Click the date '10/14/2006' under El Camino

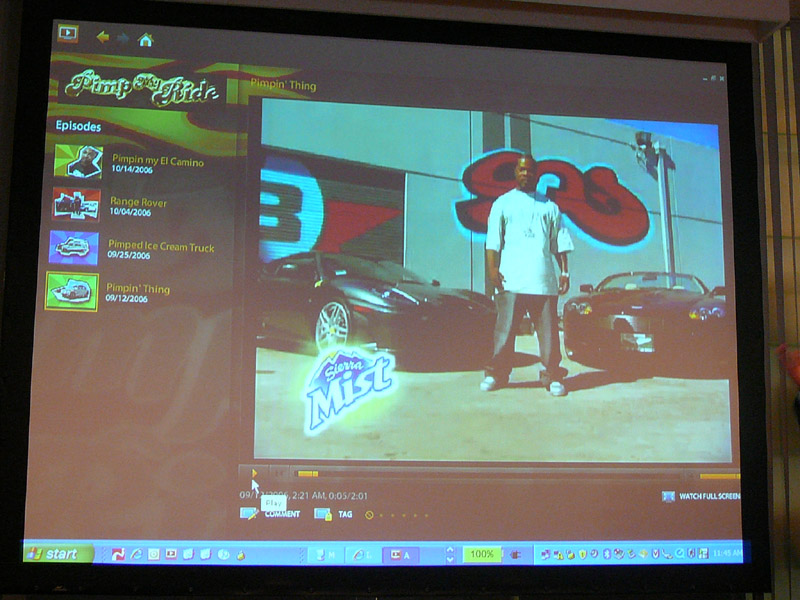[132, 169]
